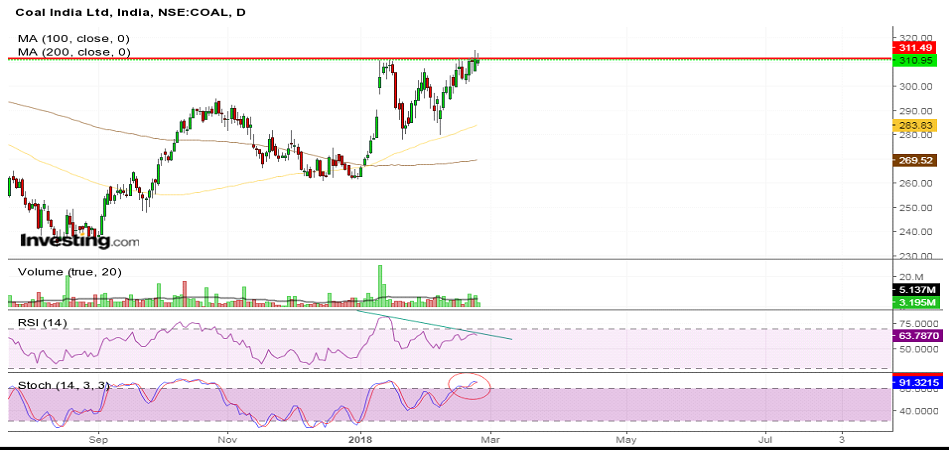Click the 290.00 price axis label
Screen dimensions: 949x452
(915, 111)
